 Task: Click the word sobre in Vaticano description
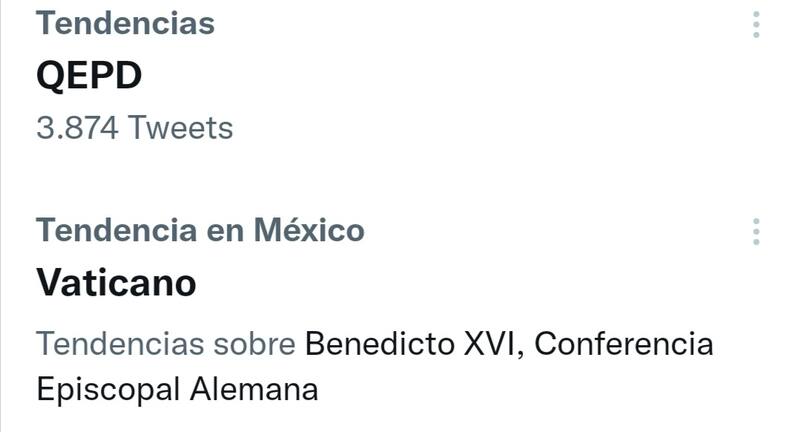[255, 344]
